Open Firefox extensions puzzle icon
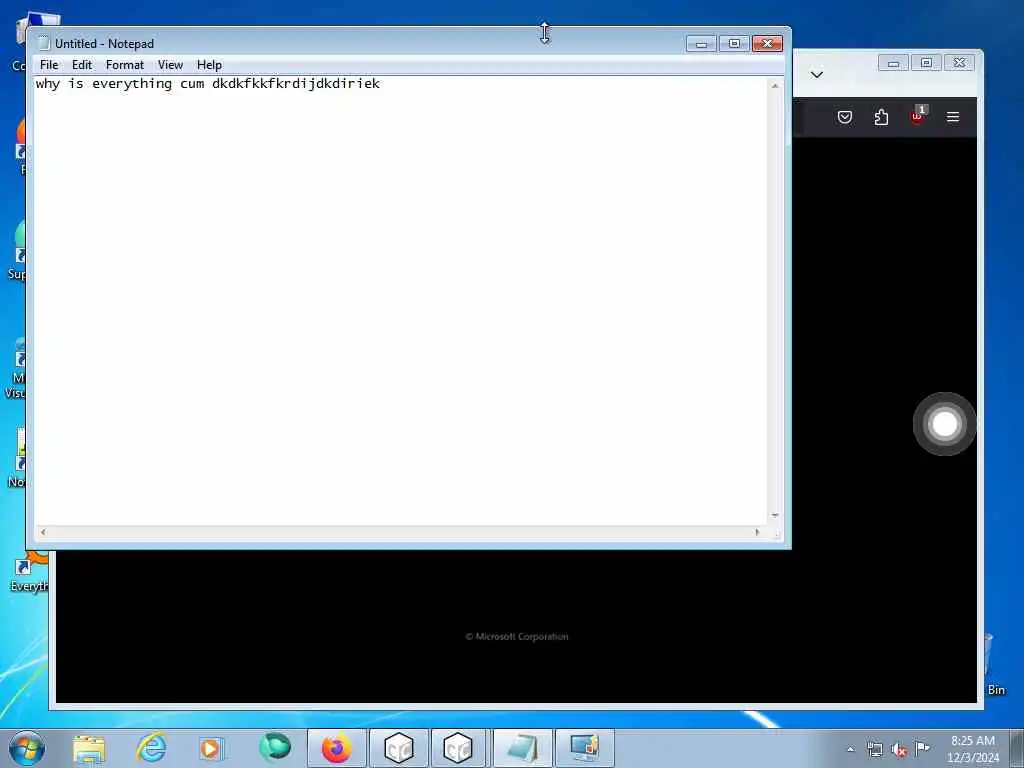The height and width of the screenshot is (768, 1024). click(x=881, y=117)
